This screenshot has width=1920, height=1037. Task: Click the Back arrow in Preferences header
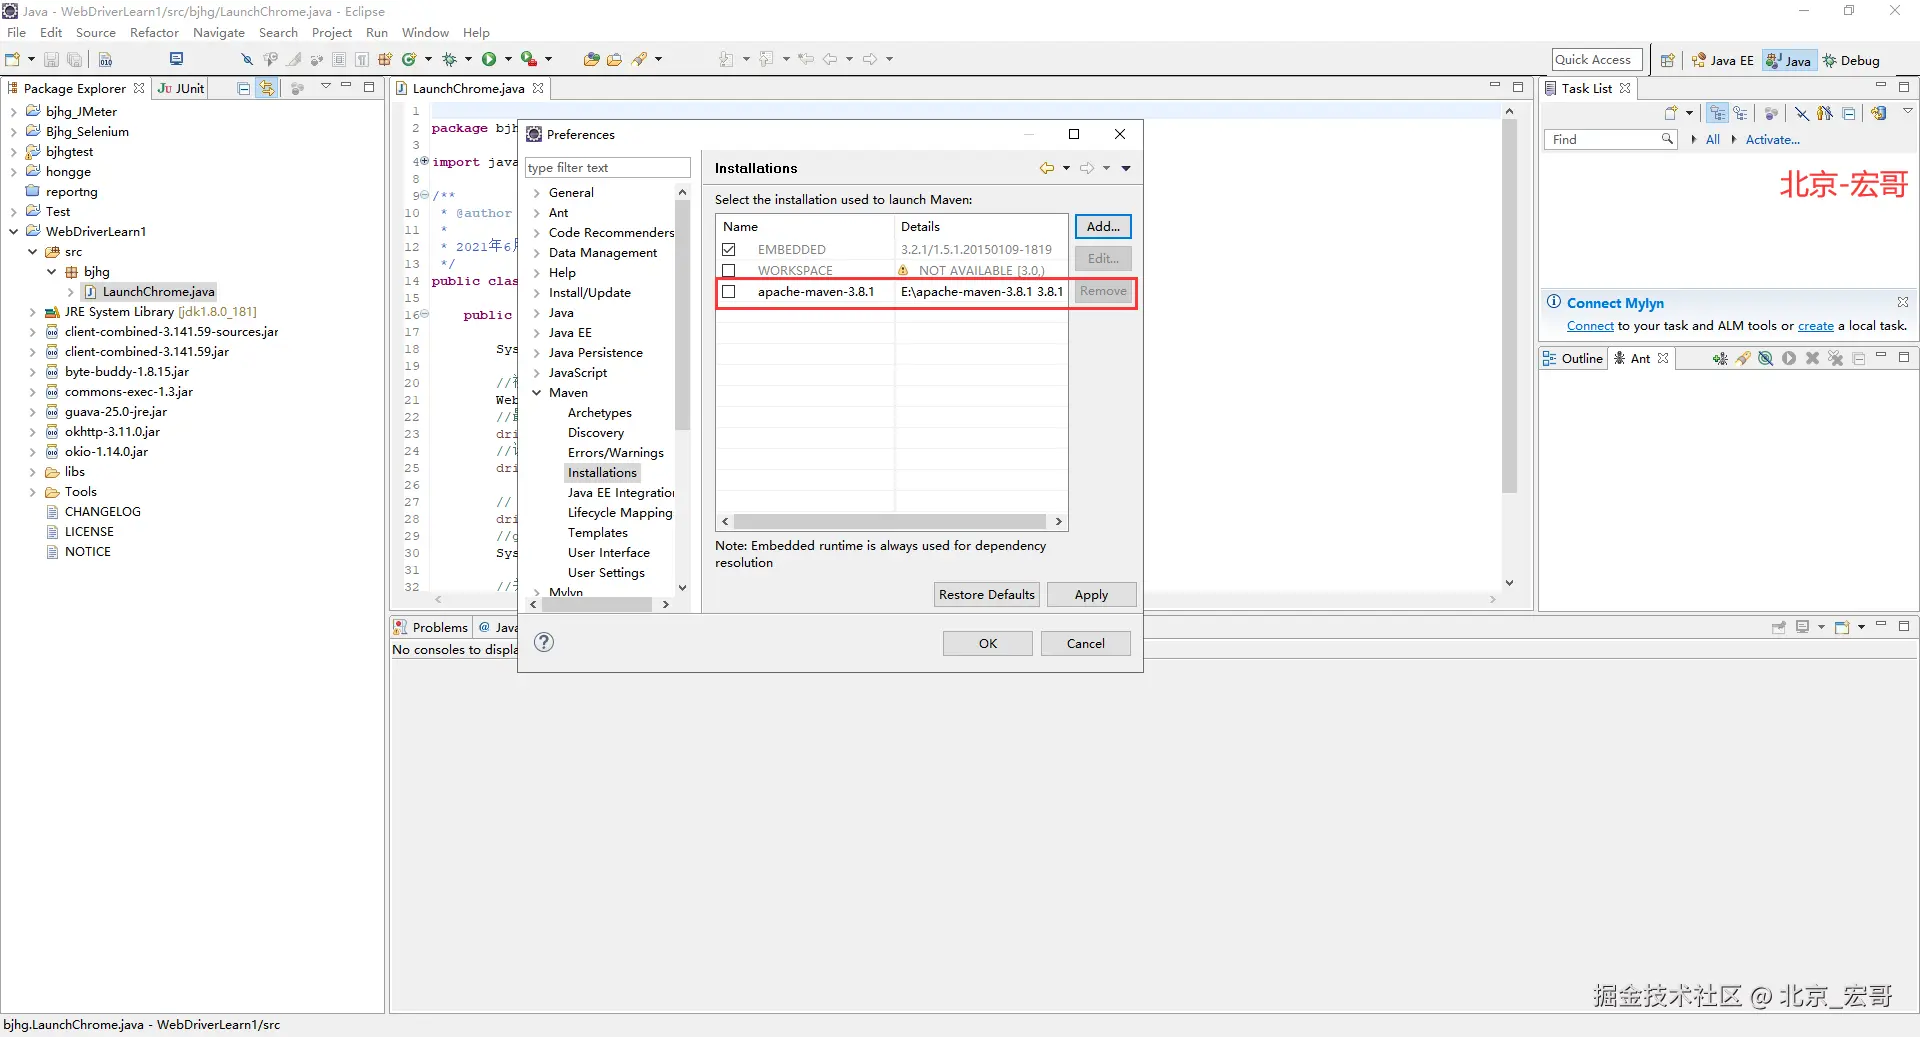pos(1047,168)
